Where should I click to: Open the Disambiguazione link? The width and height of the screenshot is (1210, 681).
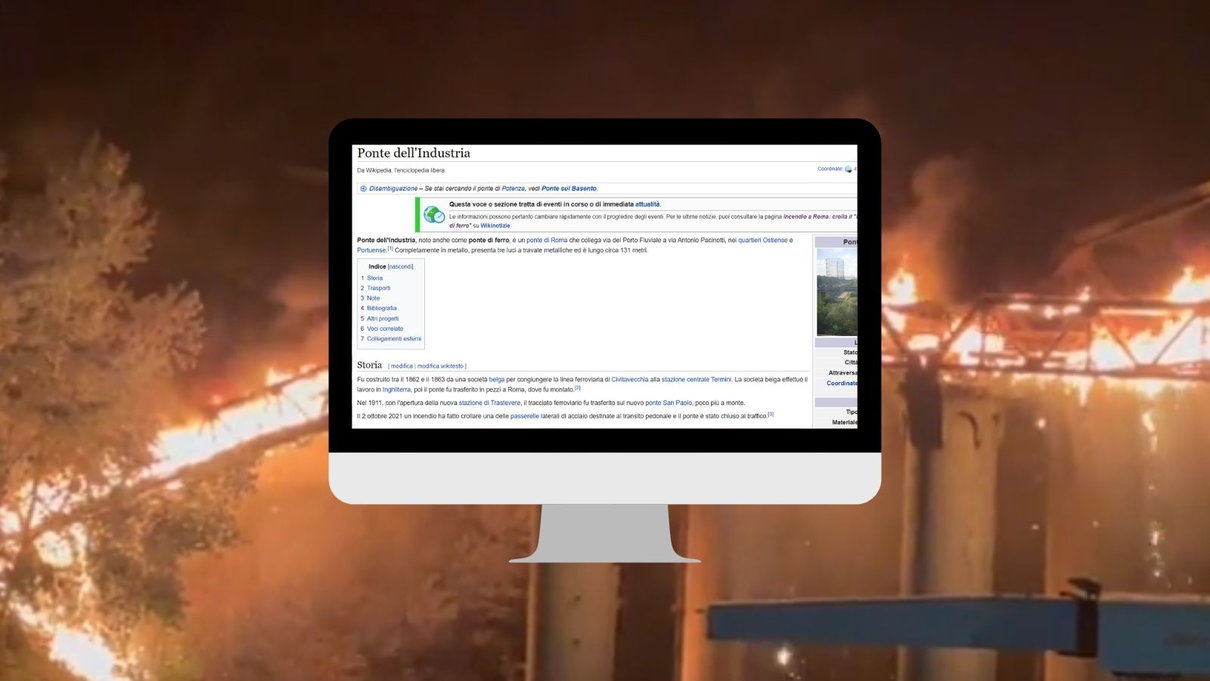[x=393, y=188]
